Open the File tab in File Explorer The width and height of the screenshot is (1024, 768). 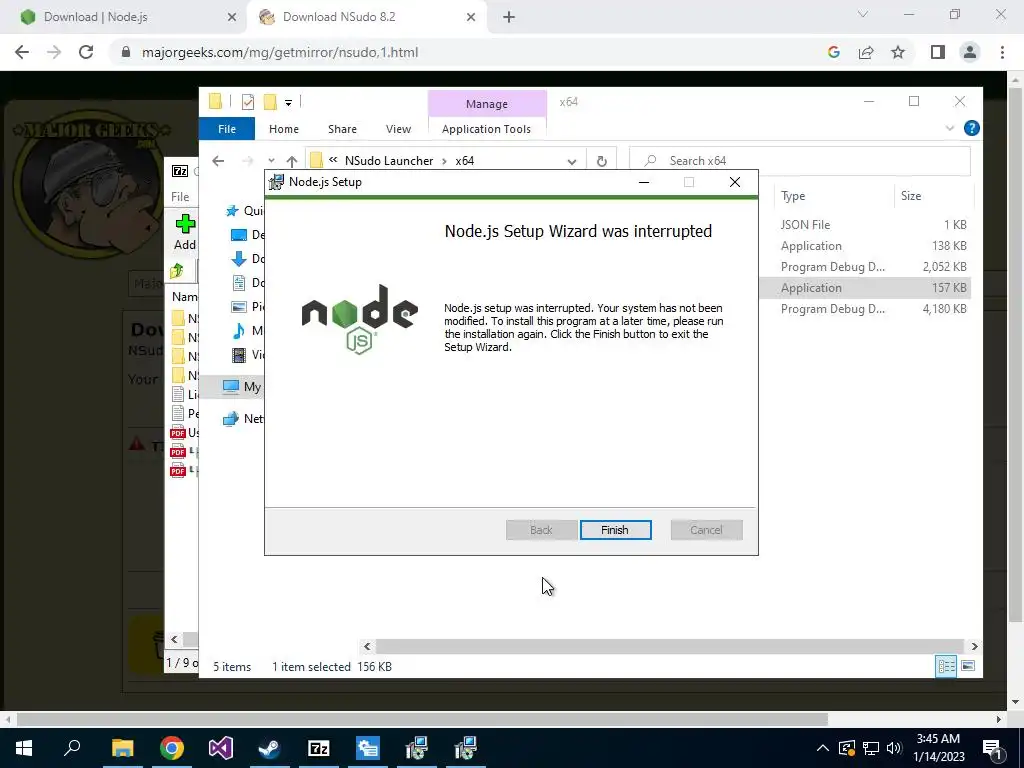[227, 129]
